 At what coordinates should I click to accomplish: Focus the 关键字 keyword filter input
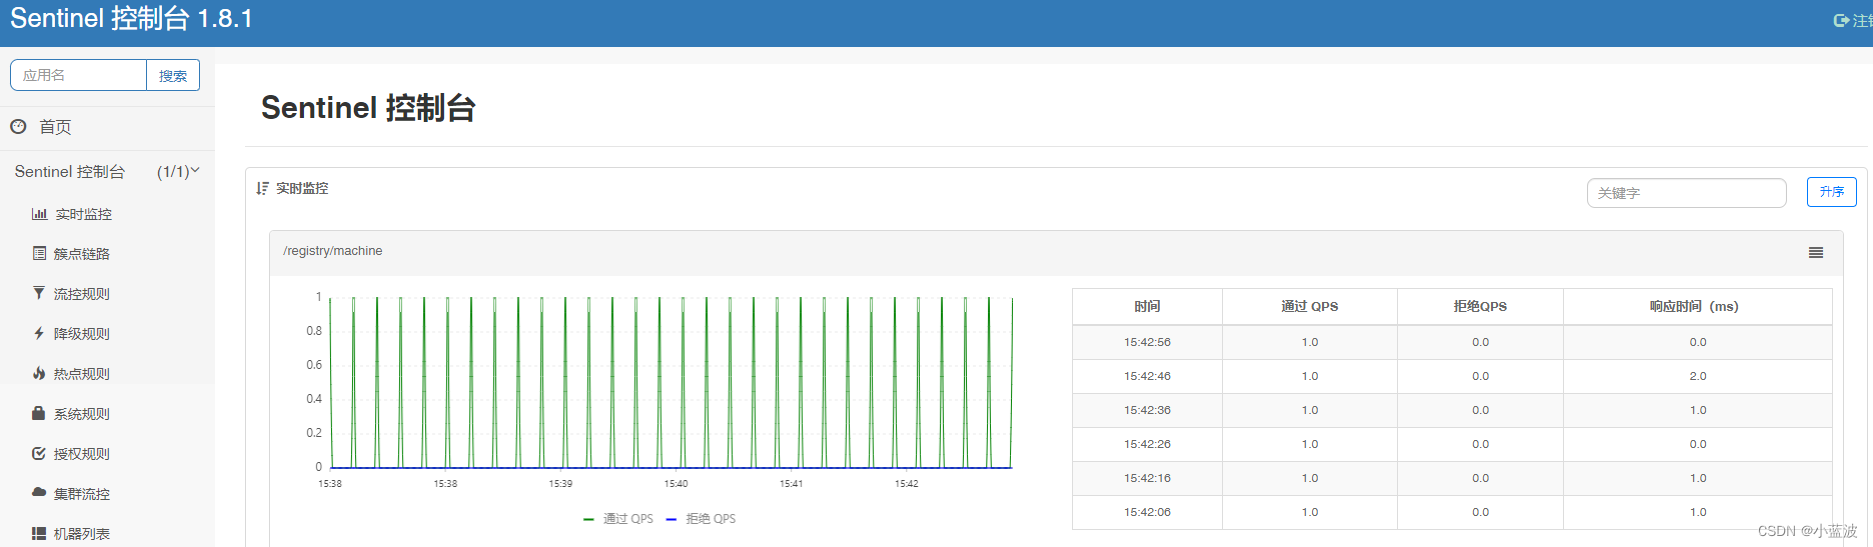1686,193
